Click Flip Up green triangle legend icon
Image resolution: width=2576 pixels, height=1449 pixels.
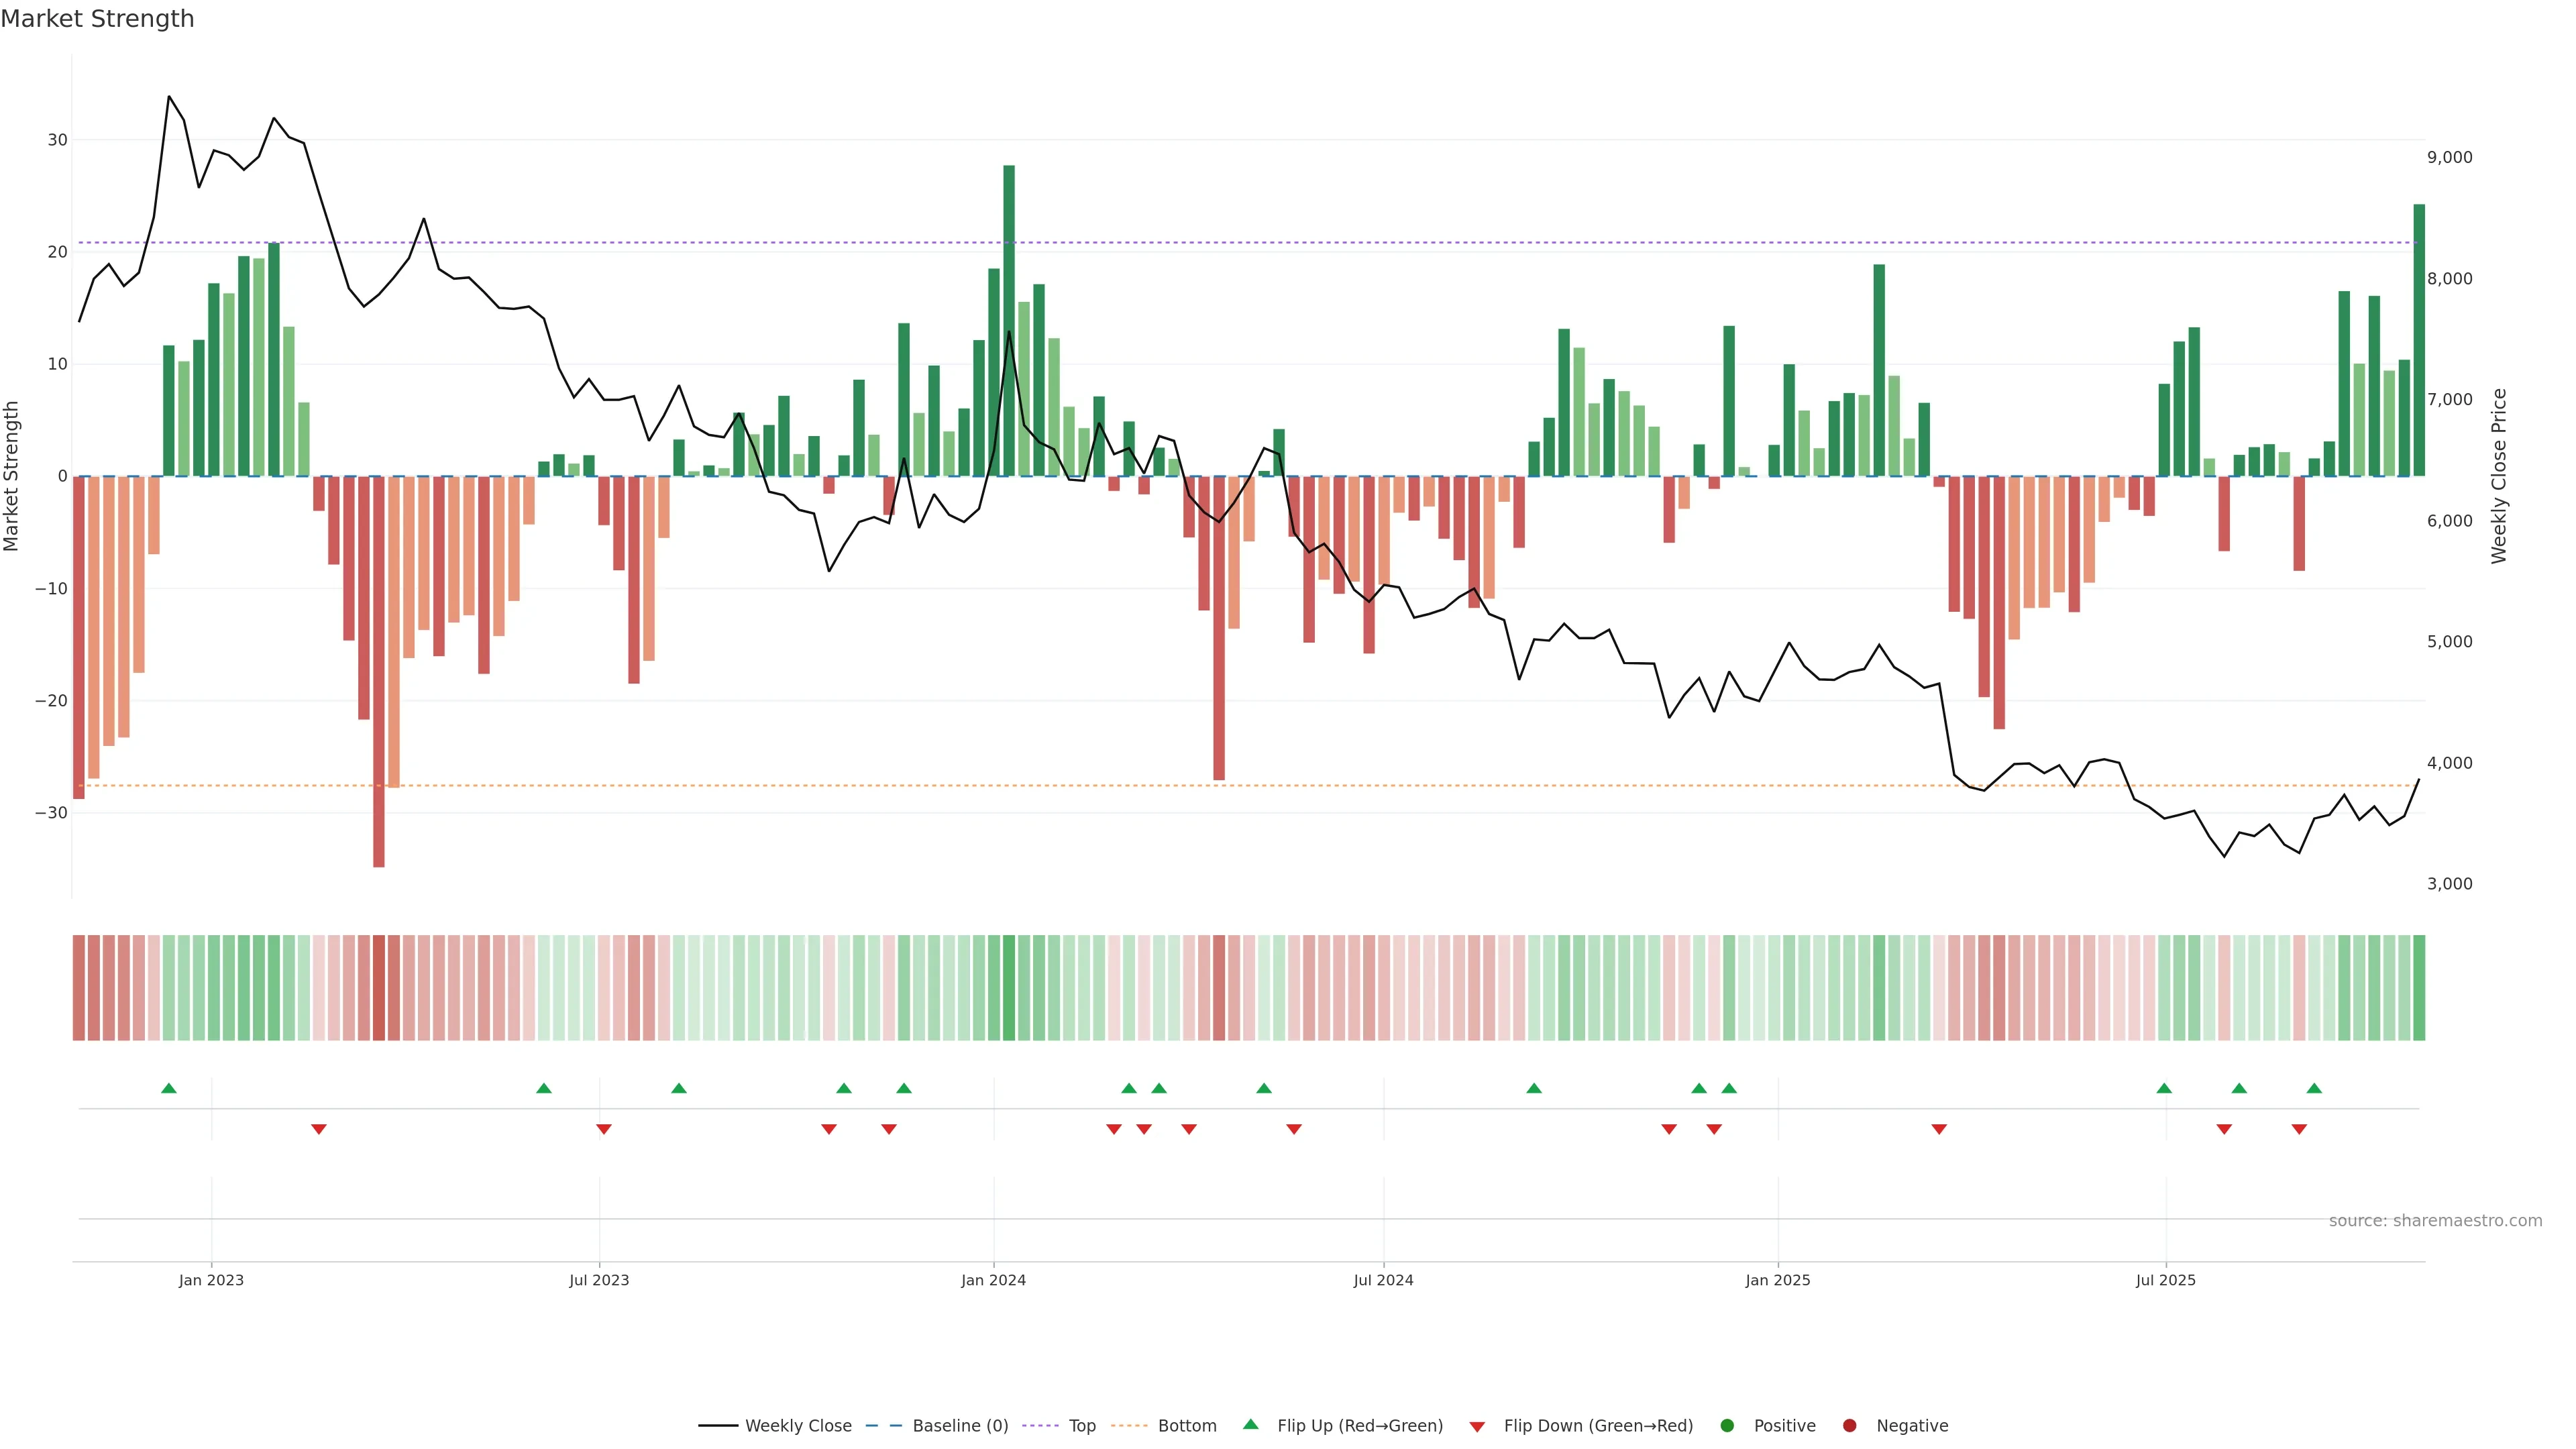1250,1424
